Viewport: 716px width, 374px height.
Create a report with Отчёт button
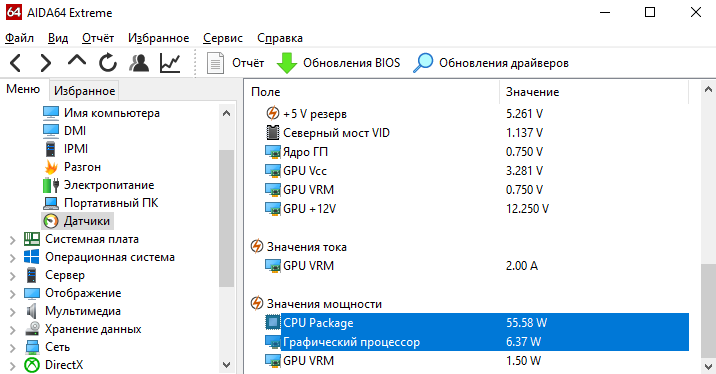click(235, 63)
